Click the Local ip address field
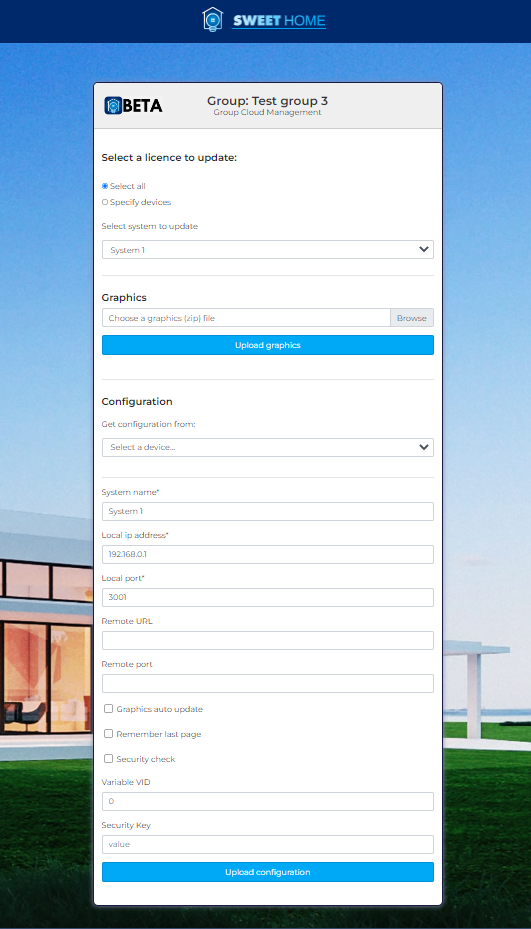Viewport: 531px width, 929px height. pyautogui.click(x=268, y=555)
